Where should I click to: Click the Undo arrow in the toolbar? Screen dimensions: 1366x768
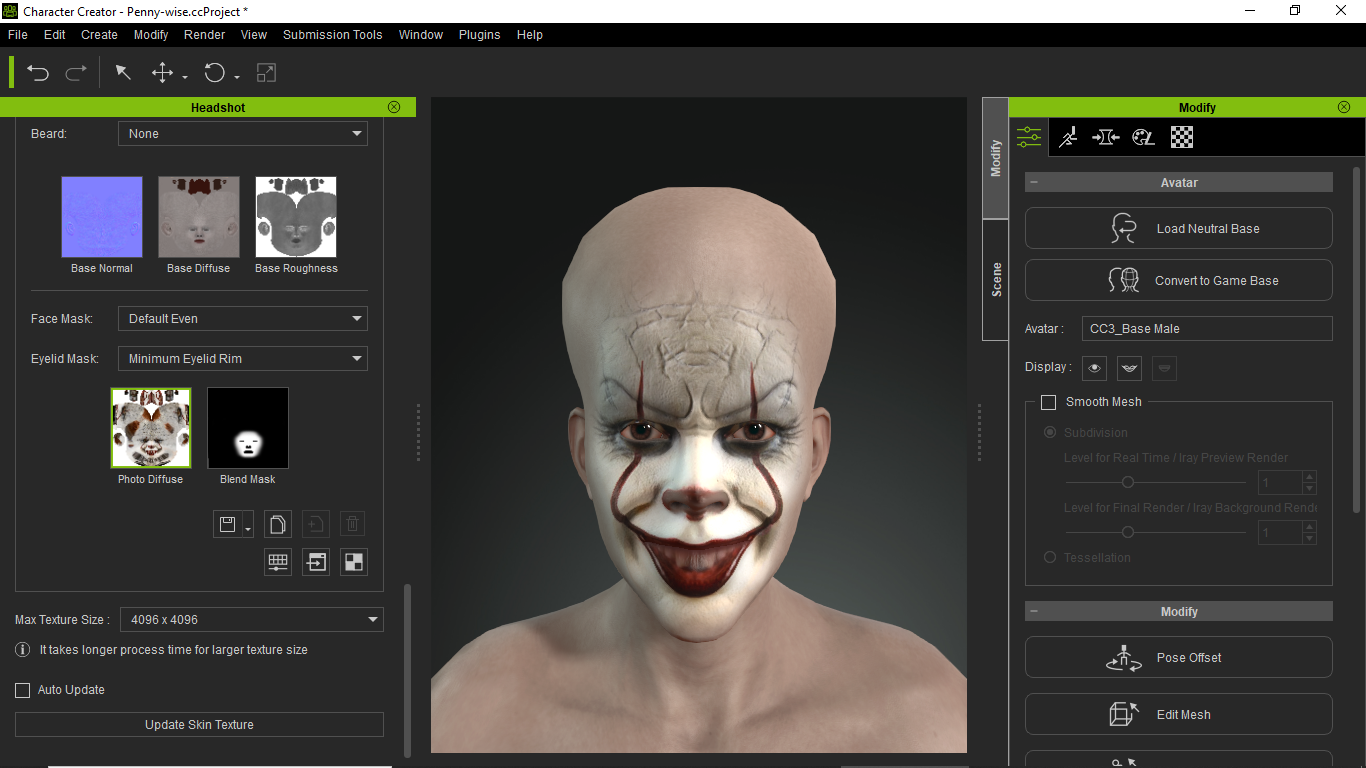(38, 73)
